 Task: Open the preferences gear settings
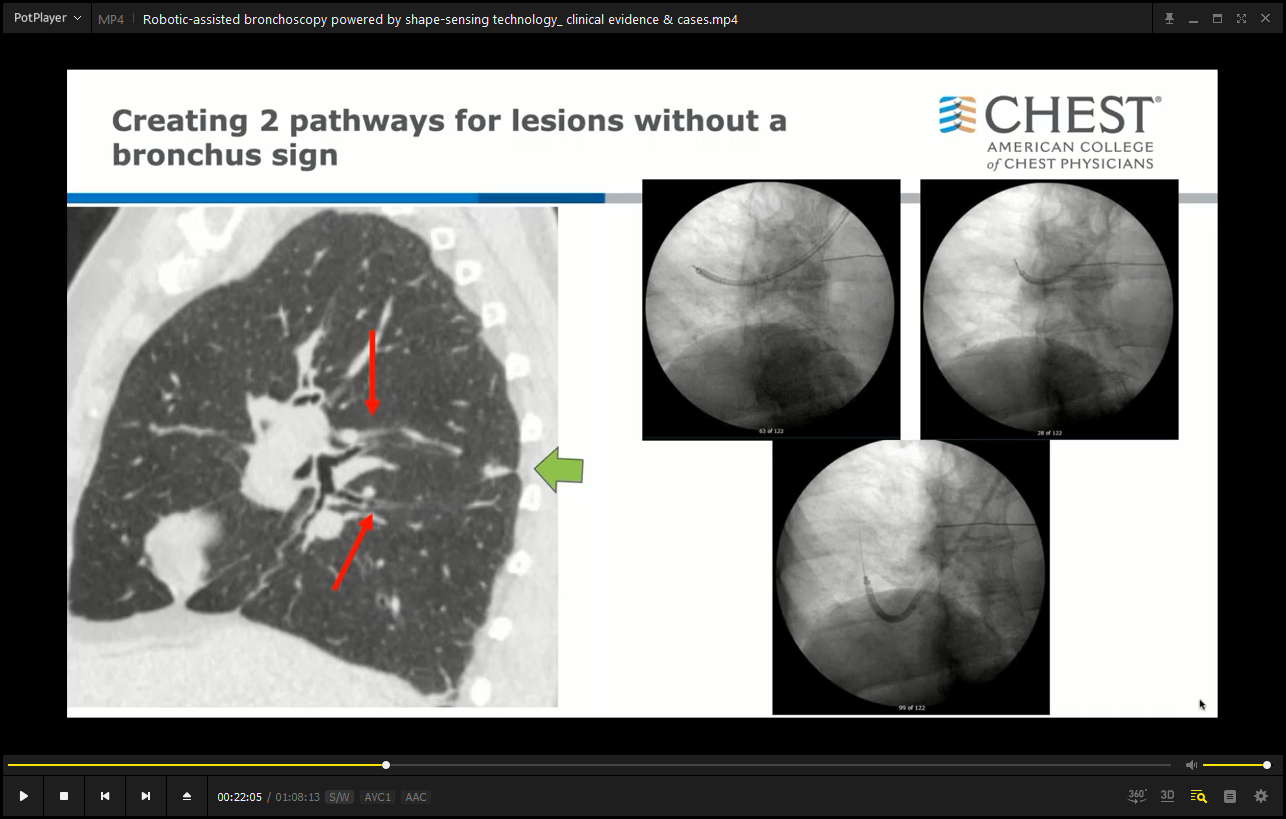[x=1261, y=796]
